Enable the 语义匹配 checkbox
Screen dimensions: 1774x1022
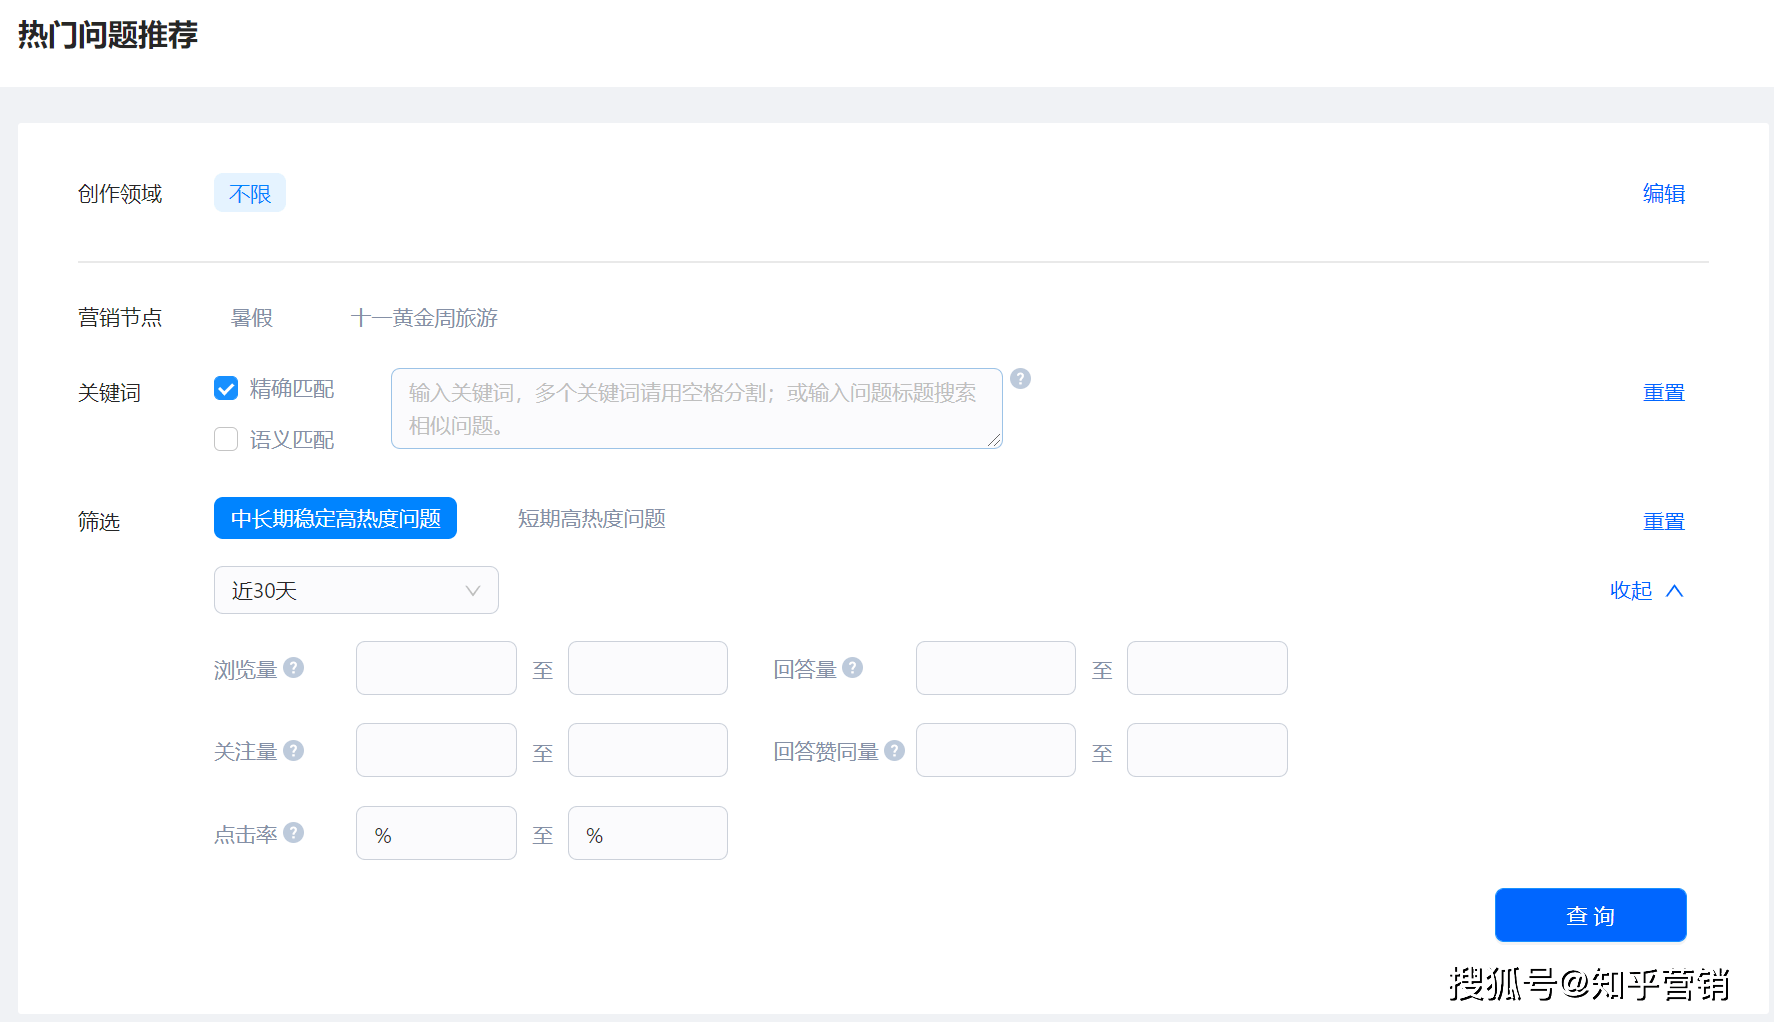coord(226,439)
